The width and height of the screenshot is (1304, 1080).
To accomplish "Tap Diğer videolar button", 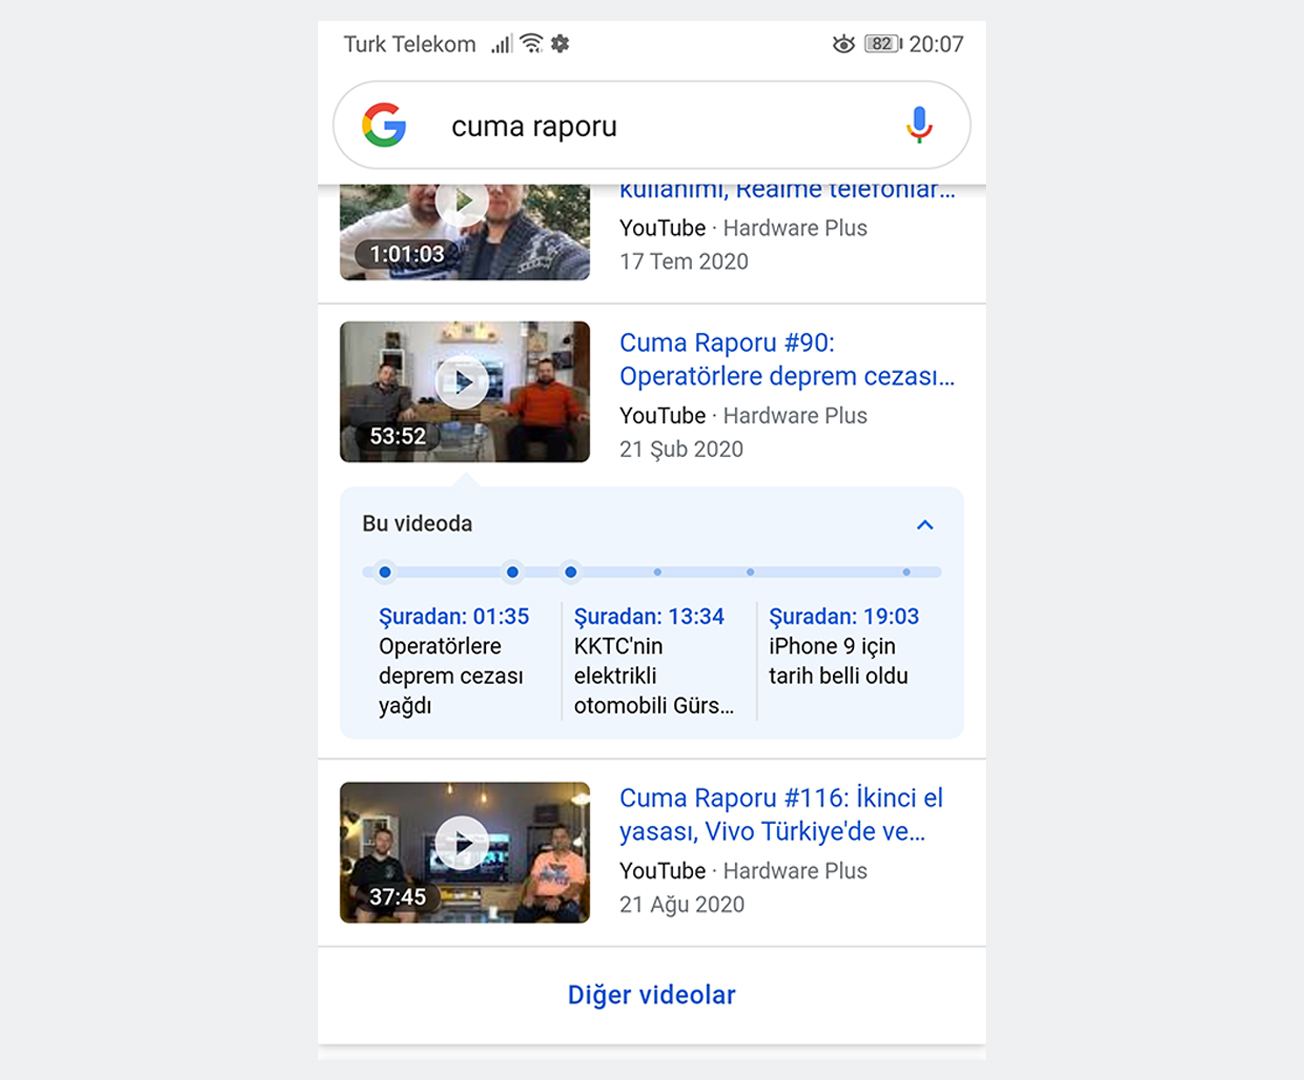I will pyautogui.click(x=652, y=995).
